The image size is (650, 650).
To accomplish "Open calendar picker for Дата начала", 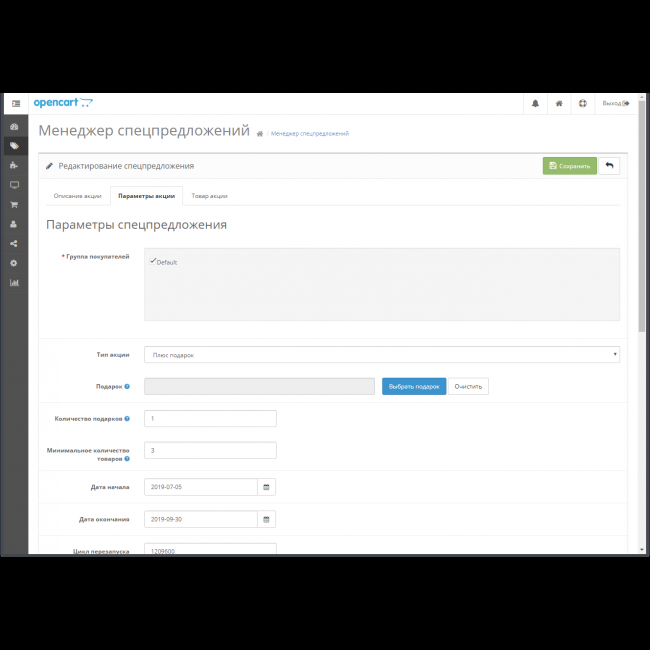I will click(x=266, y=487).
